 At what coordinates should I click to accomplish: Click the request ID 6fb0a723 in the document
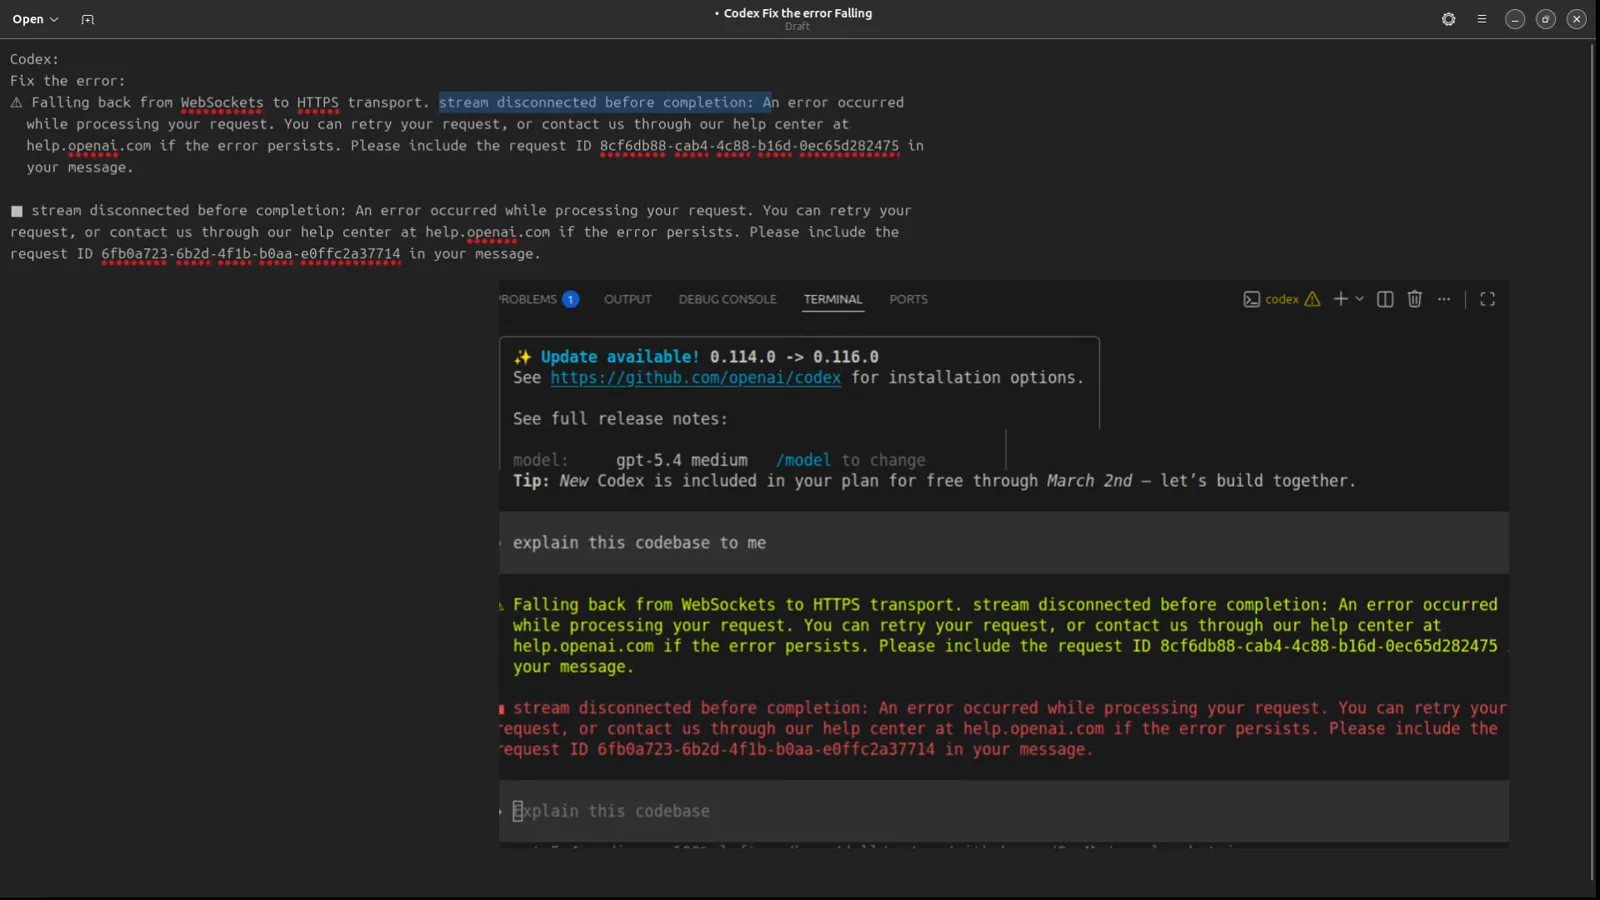pyautogui.click(x=250, y=254)
